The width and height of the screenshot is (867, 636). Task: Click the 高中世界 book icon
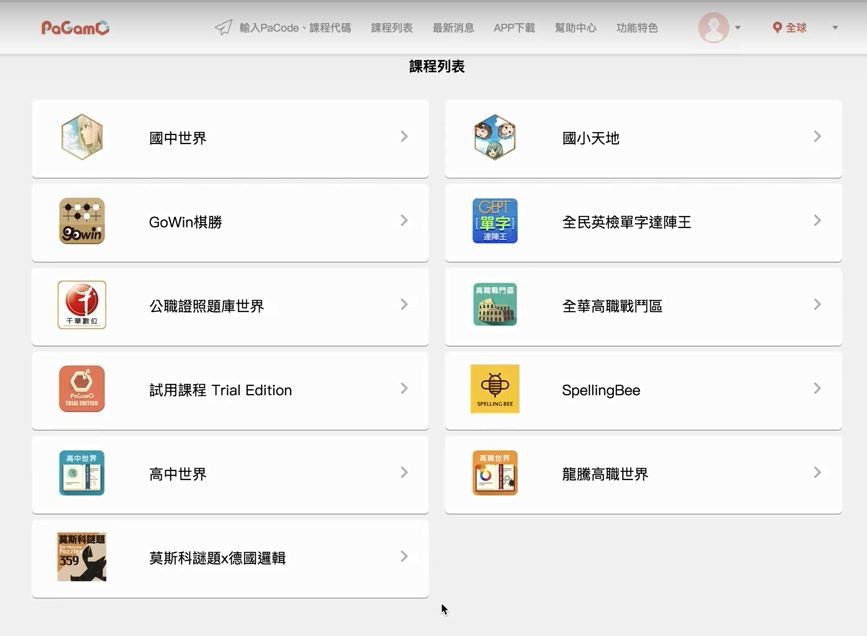coord(82,473)
